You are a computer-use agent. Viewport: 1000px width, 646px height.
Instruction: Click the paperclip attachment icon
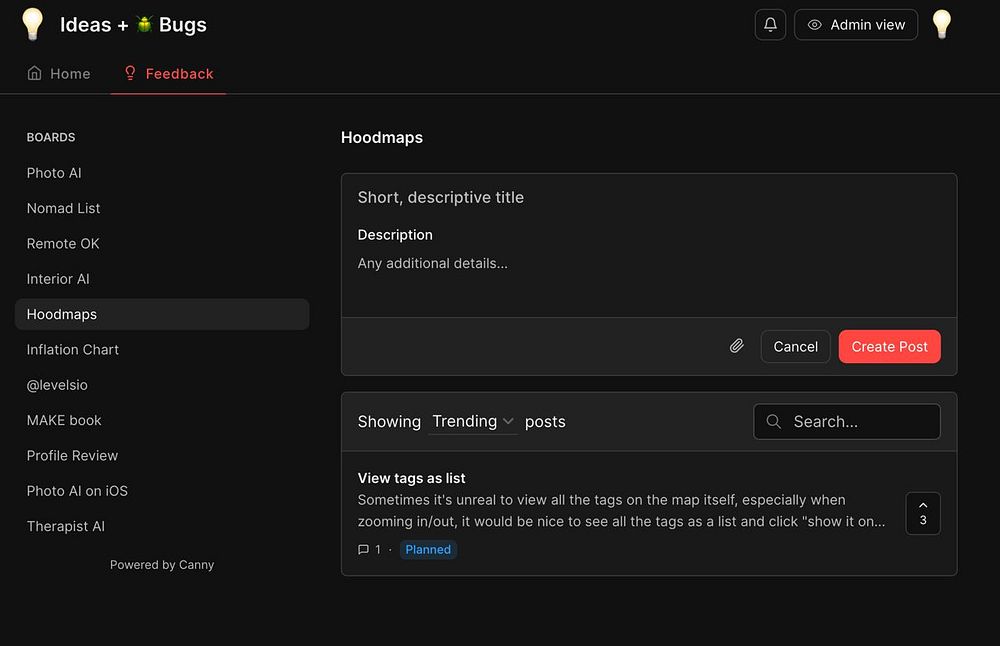(x=737, y=346)
